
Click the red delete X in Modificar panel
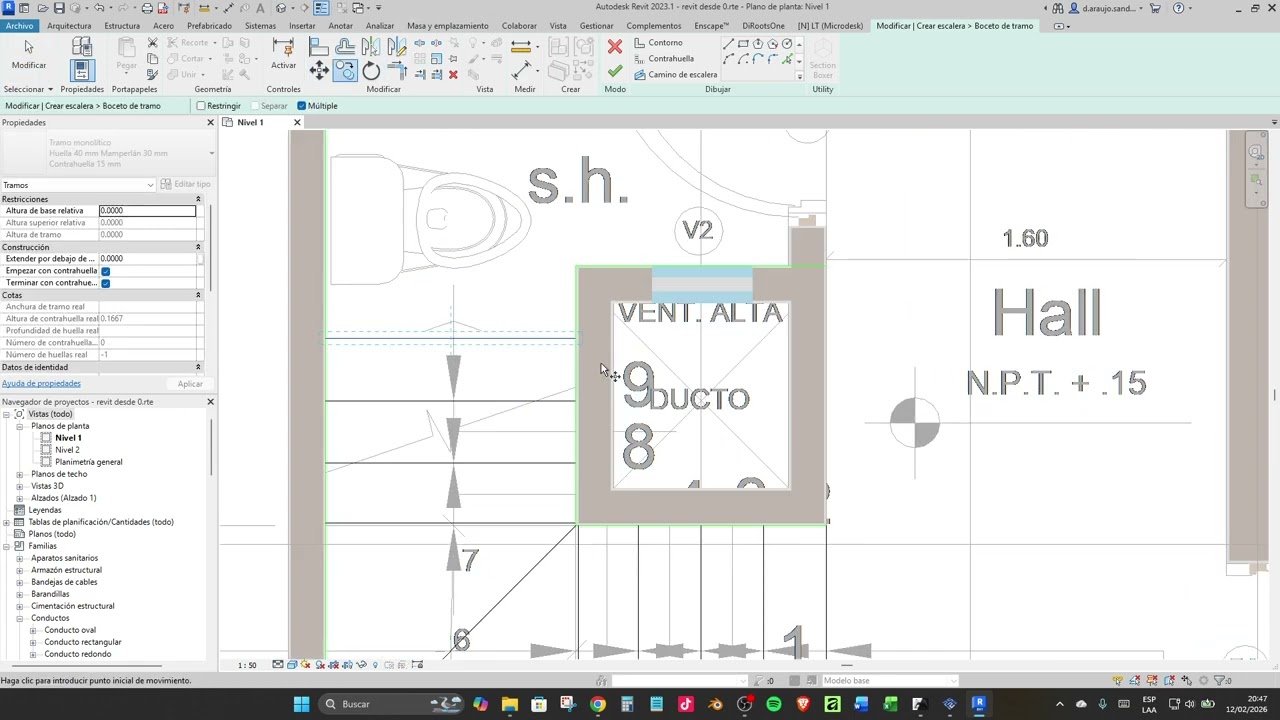click(453, 74)
